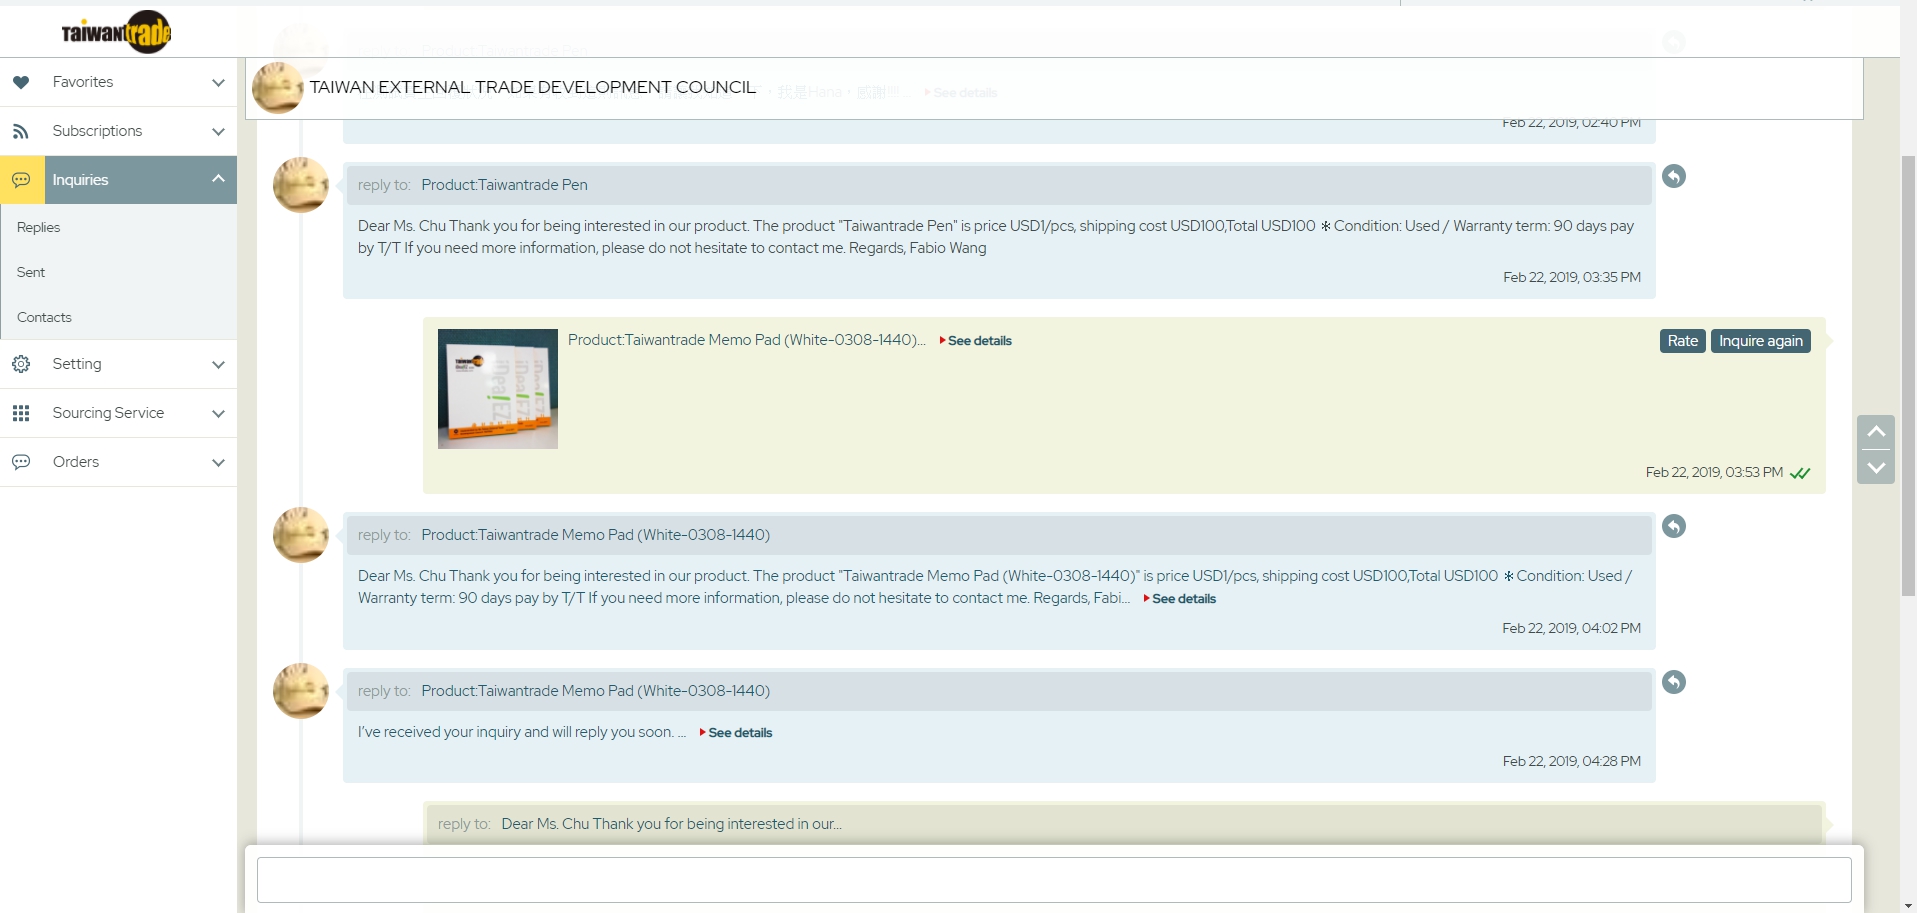Viewport: 1917px width, 913px height.
Task: Expand the Setting menu chevron
Action: [218, 365]
